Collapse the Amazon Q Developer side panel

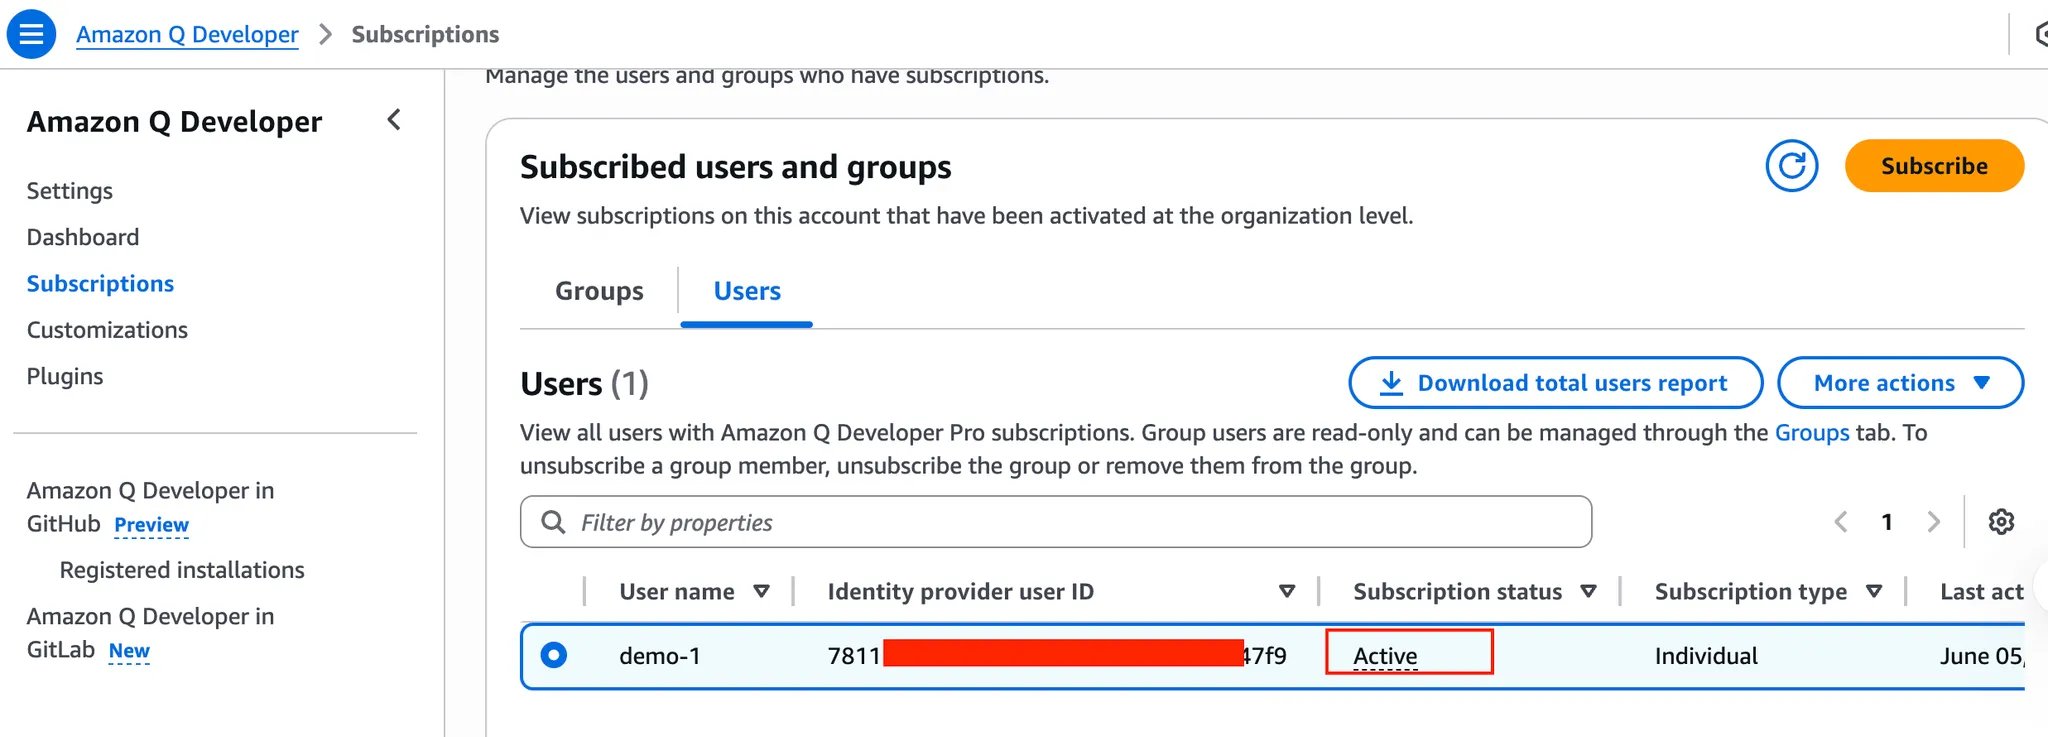tap(394, 120)
